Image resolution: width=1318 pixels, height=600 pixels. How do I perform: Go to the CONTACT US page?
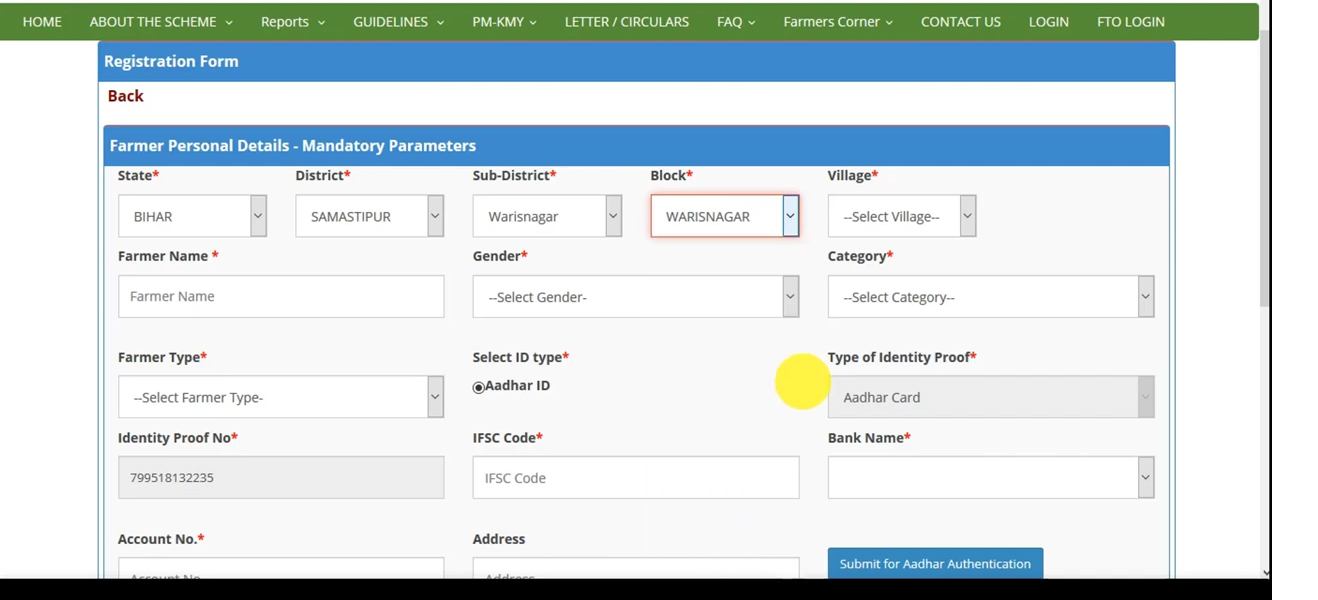point(959,21)
